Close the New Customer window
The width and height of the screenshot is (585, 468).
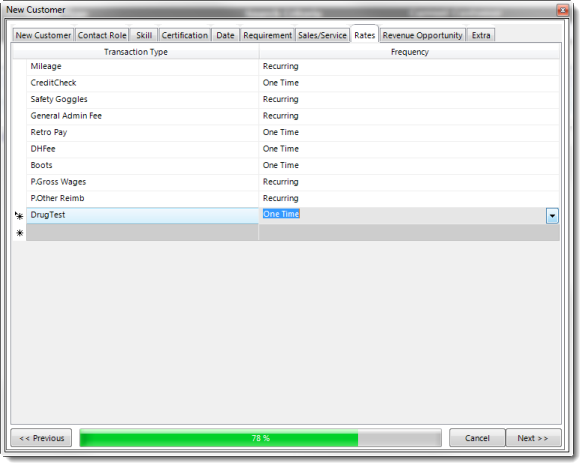(563, 10)
